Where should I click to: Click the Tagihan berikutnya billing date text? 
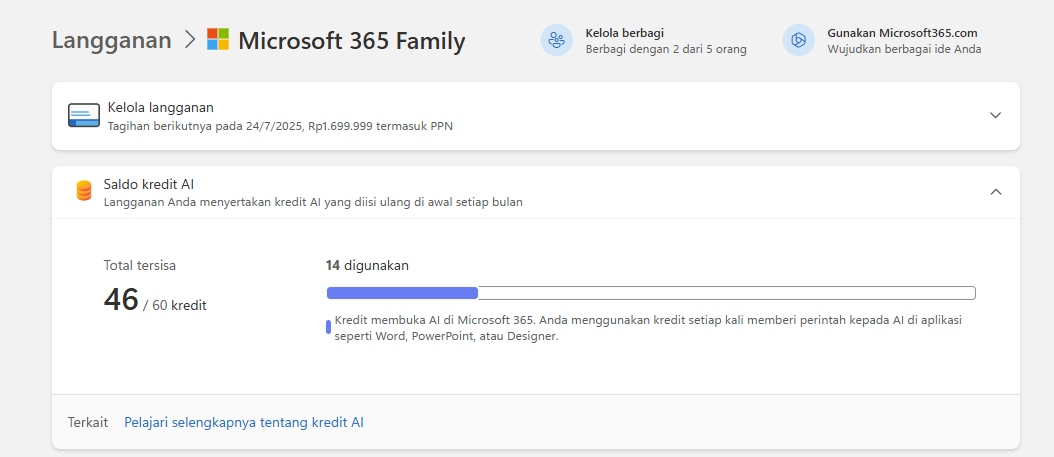280,126
